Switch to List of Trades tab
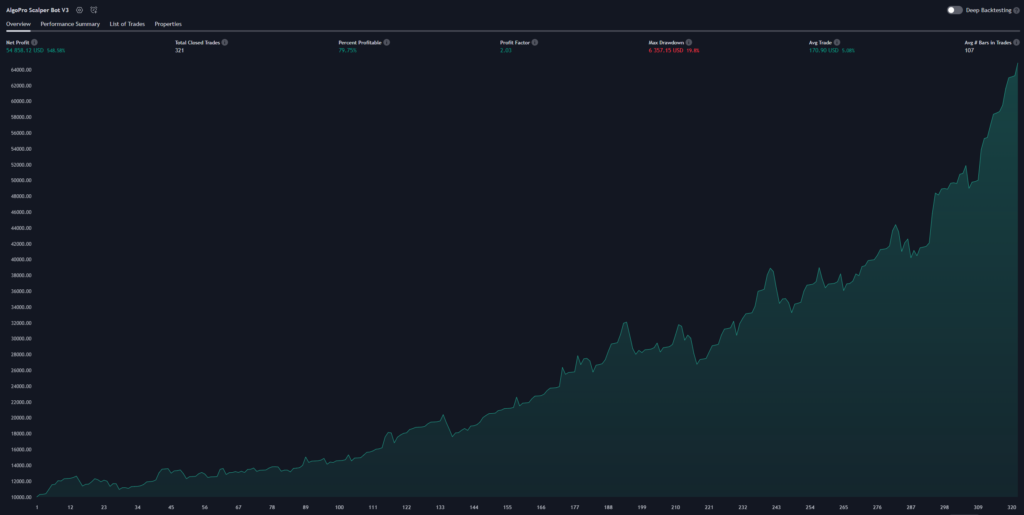 tap(127, 23)
